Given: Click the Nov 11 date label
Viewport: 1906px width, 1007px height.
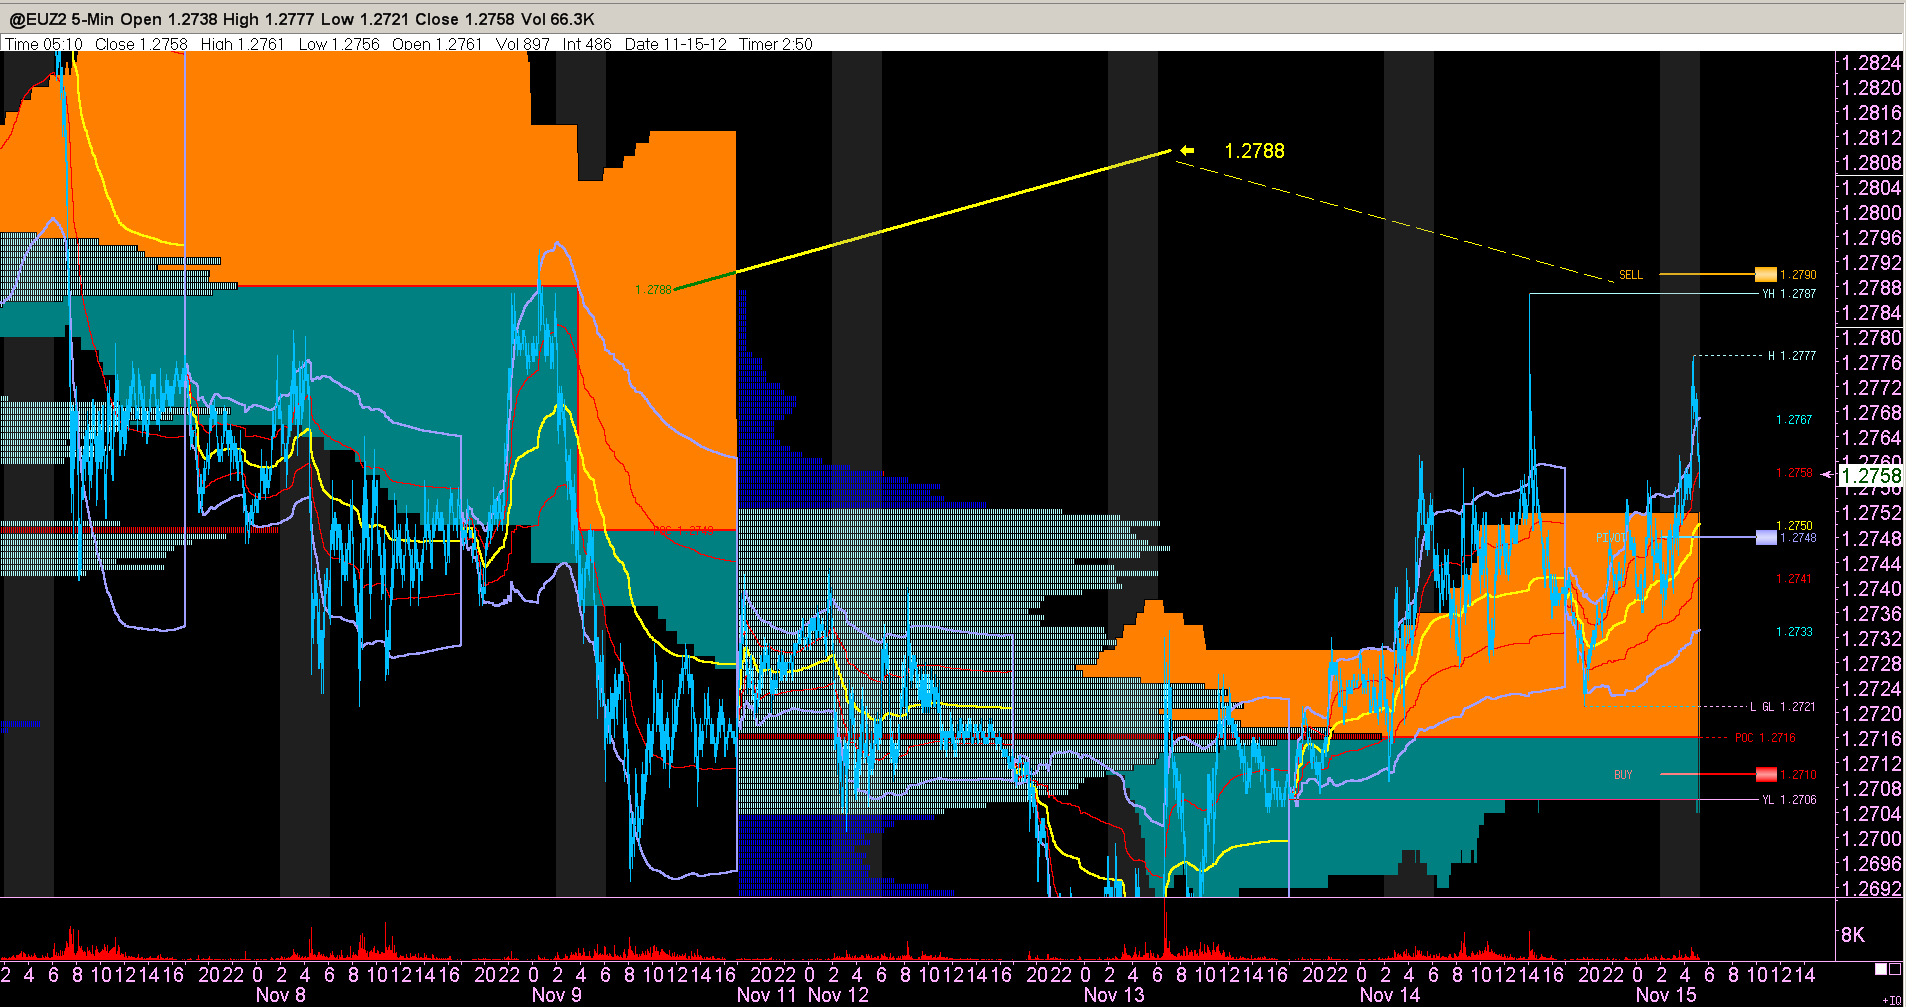Looking at the screenshot, I should click(x=767, y=995).
